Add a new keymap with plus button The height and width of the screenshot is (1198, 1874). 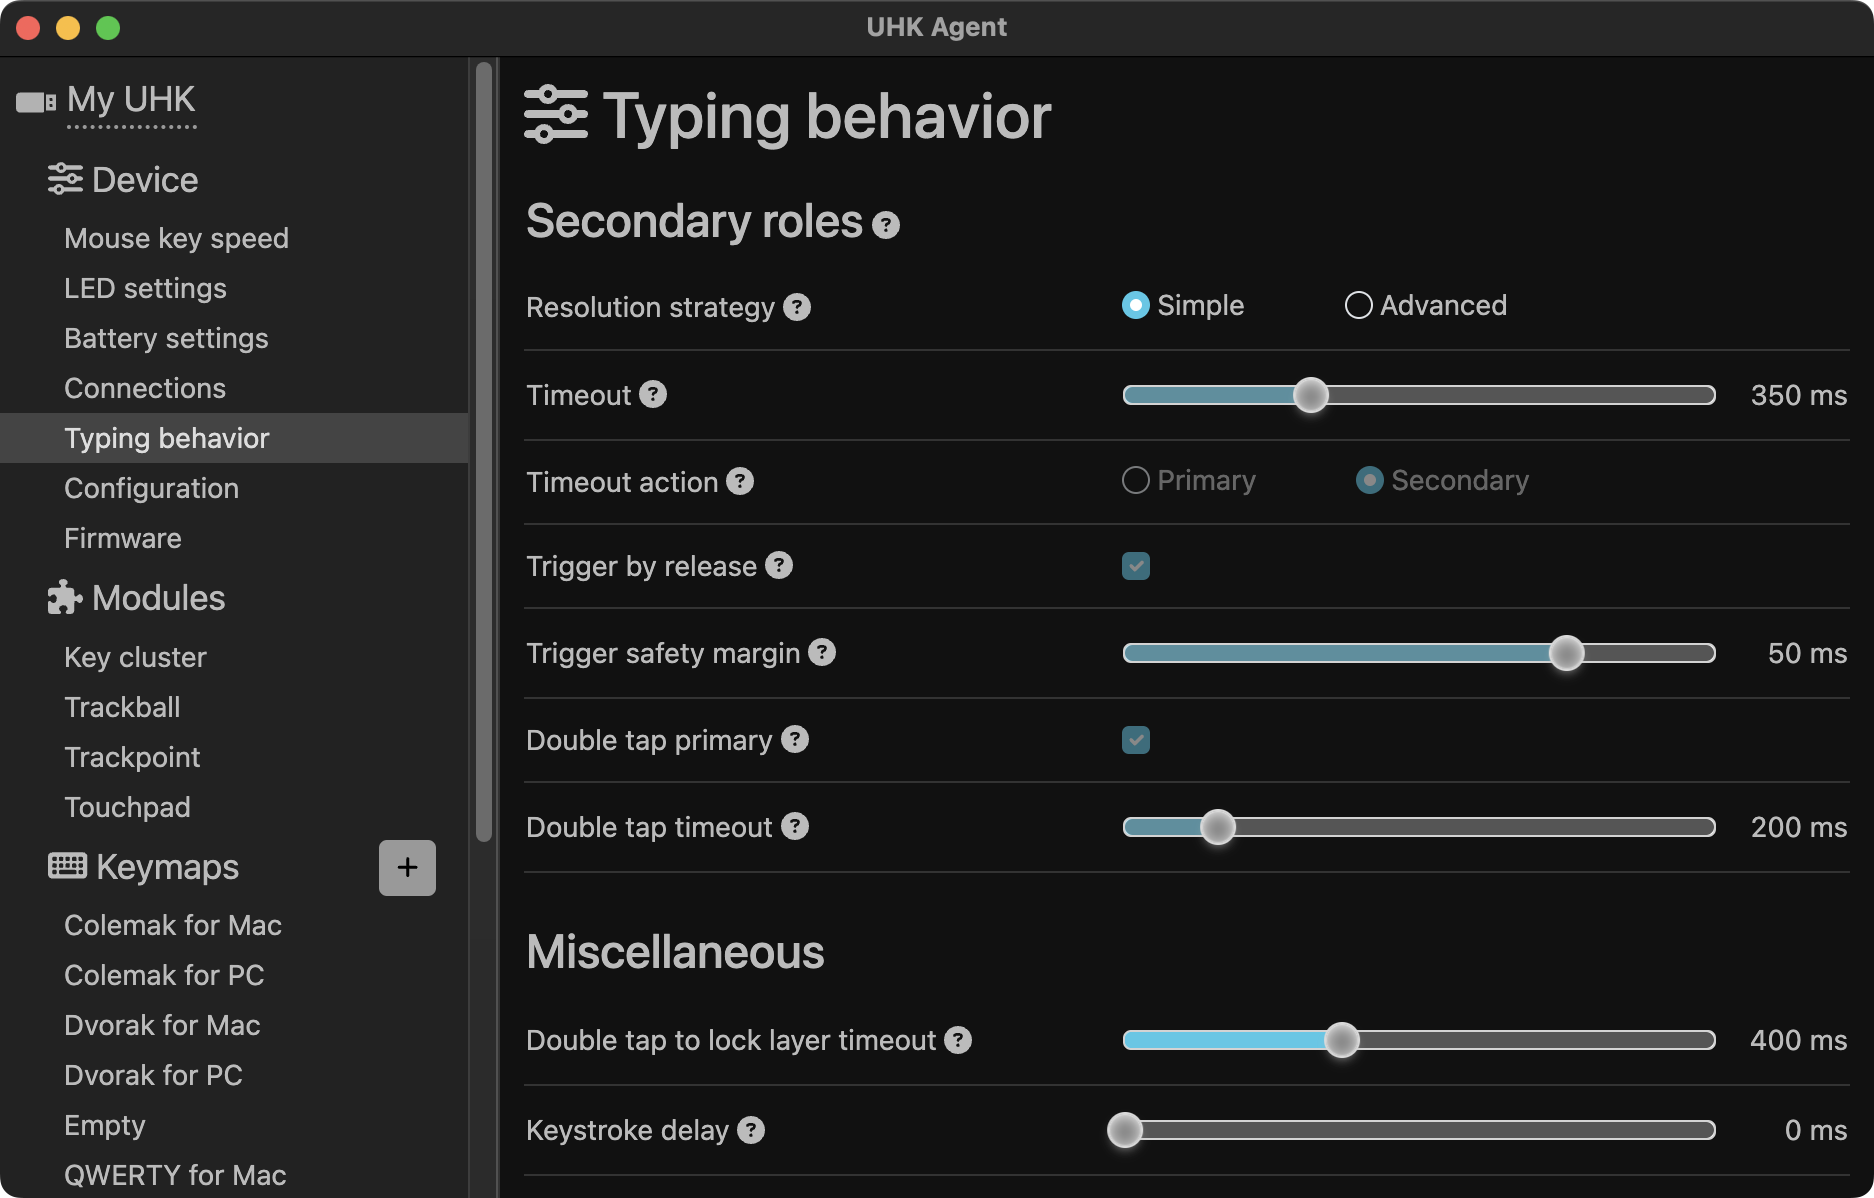tap(407, 867)
